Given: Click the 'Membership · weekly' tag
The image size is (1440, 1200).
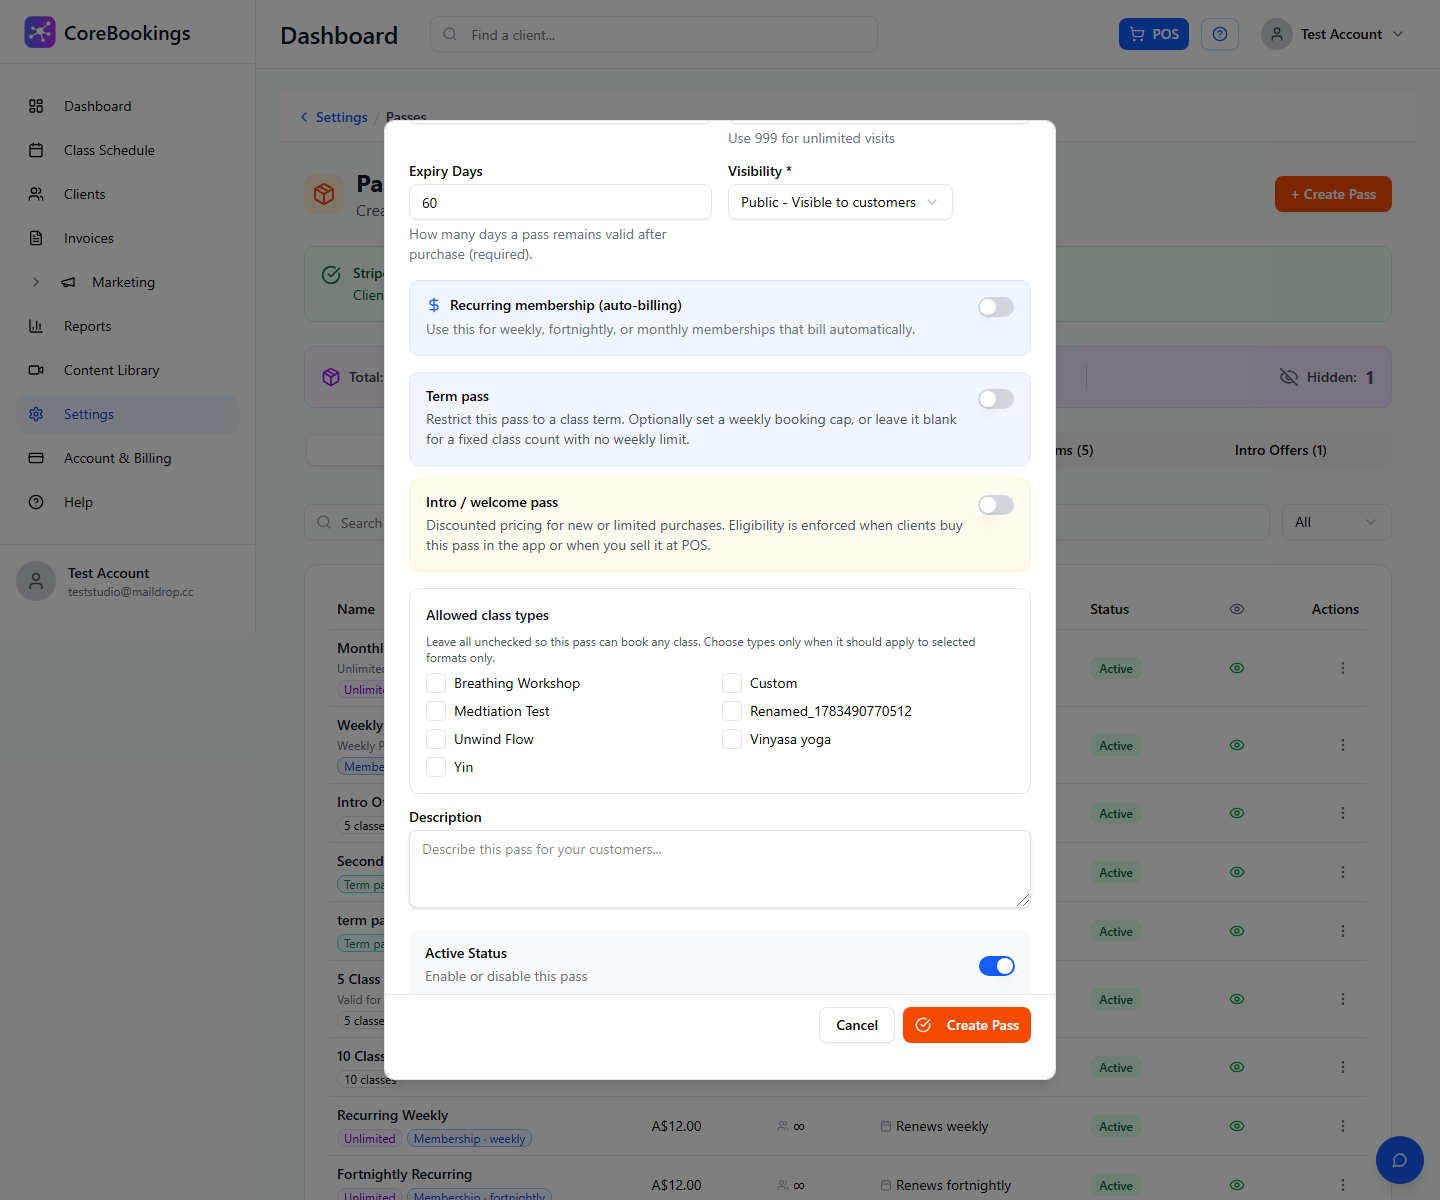Looking at the screenshot, I should (x=469, y=1139).
